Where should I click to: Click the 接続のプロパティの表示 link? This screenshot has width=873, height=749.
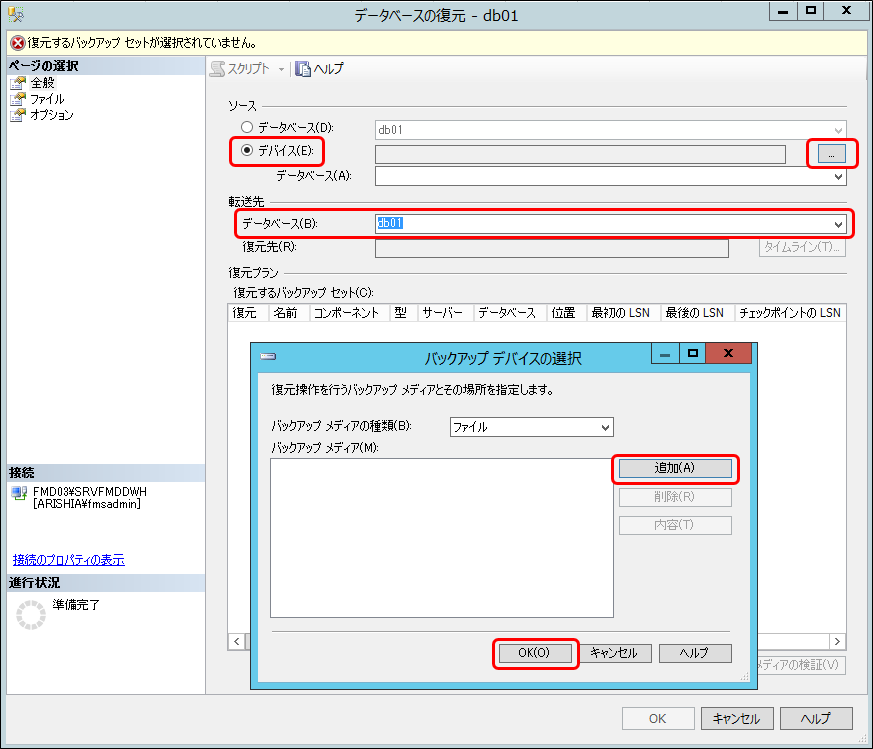click(x=69, y=560)
